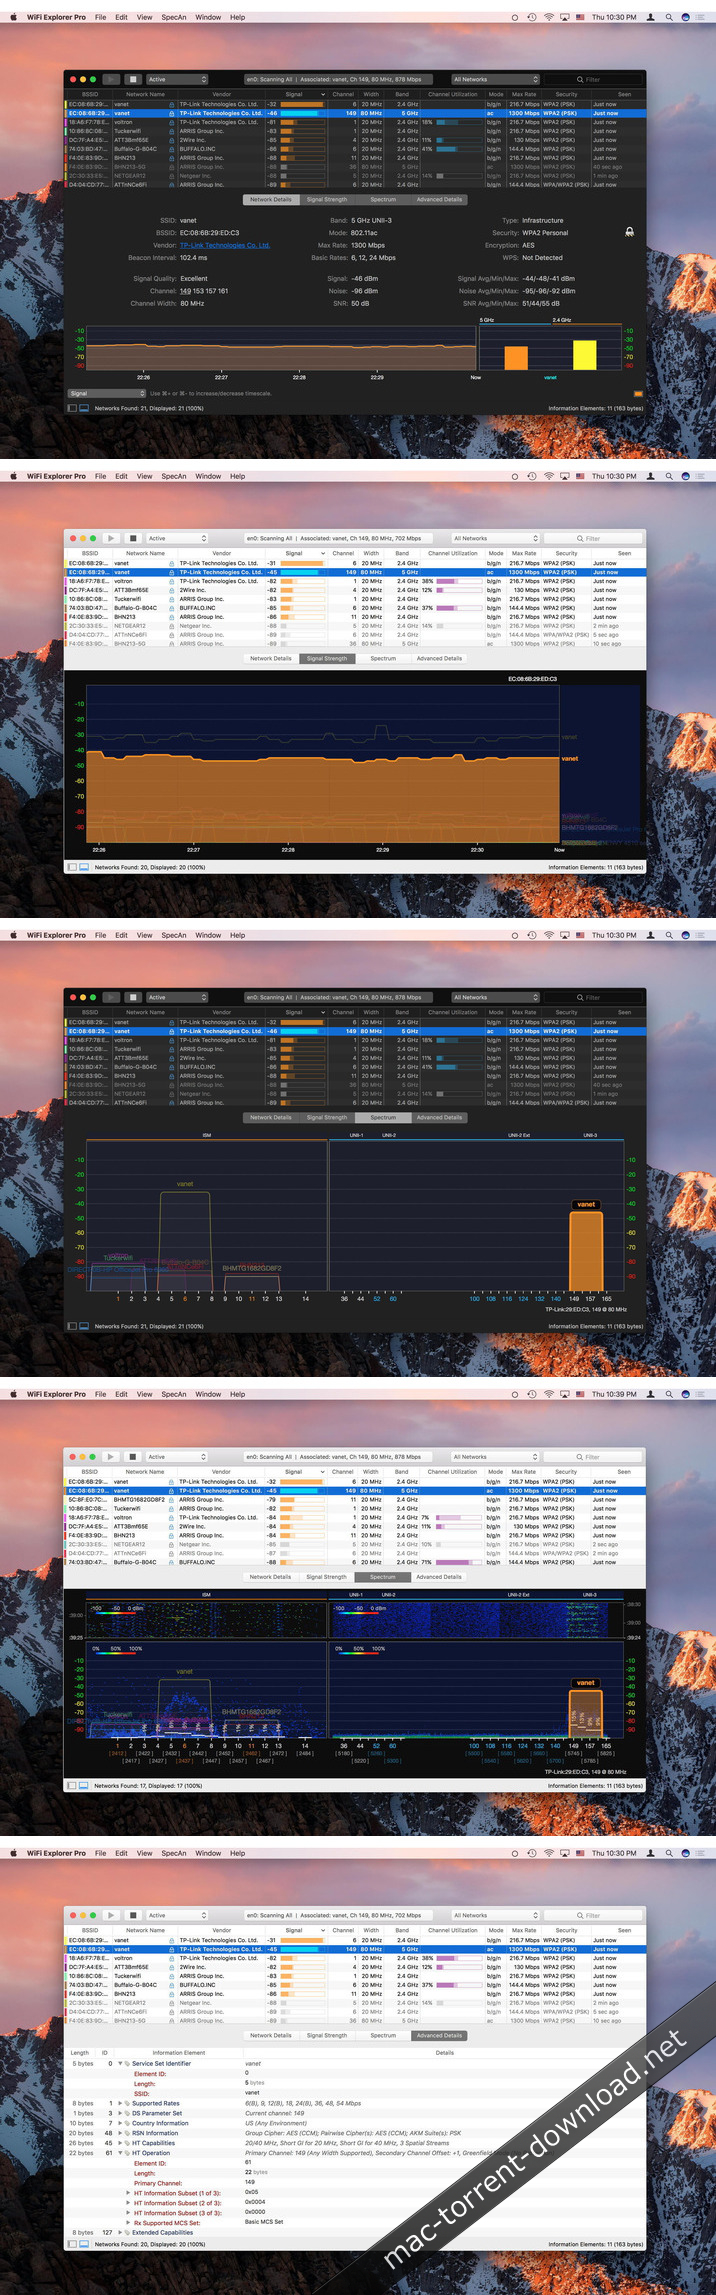The height and width of the screenshot is (2295, 716).
Task: Open the Signal graph dropdown below the chart
Action: [106, 394]
